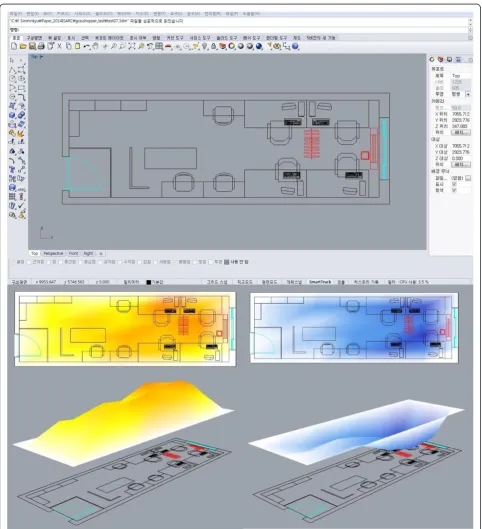Click the New file icon in toolbar
Viewport: 482px width, 529px height.
coord(14,46)
